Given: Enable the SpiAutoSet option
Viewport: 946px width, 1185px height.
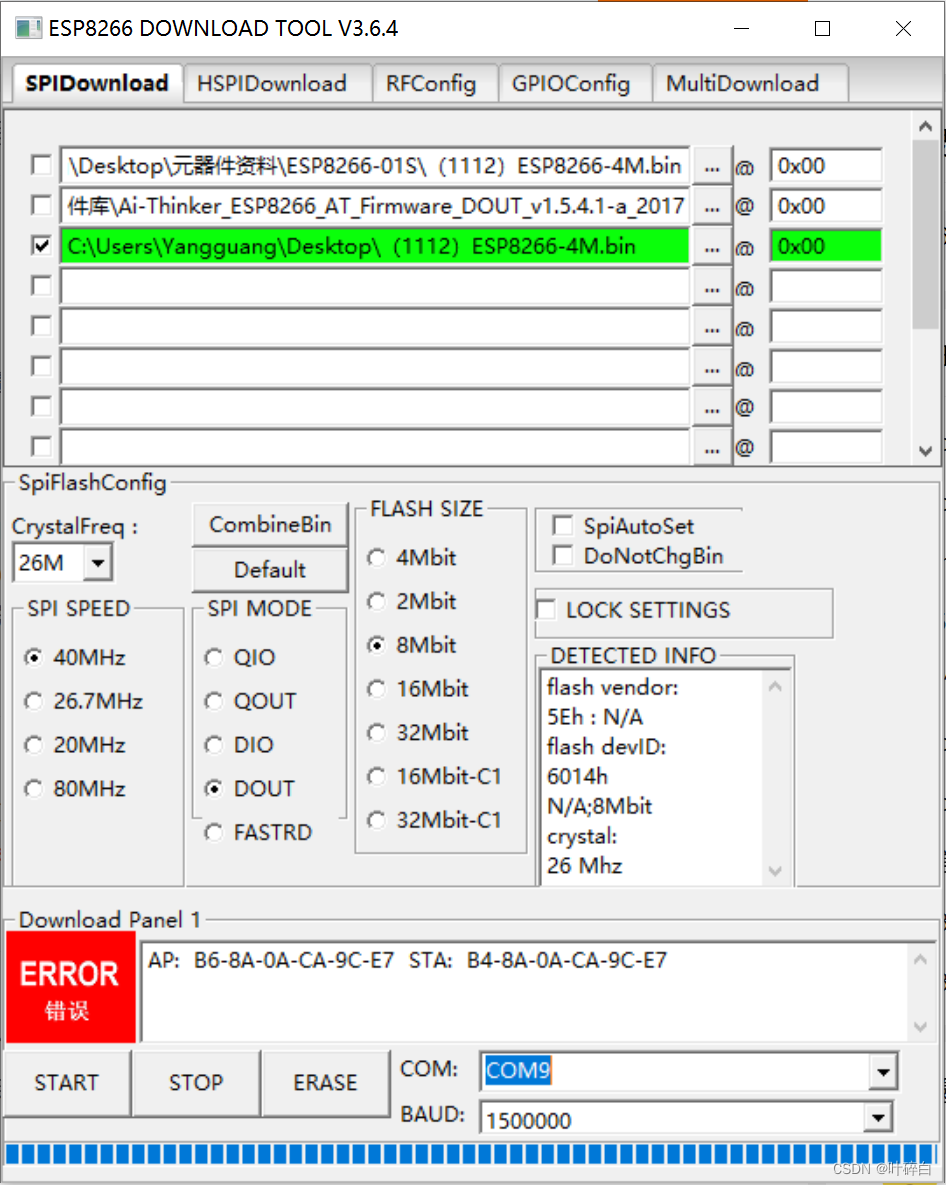Looking at the screenshot, I should coord(563,525).
